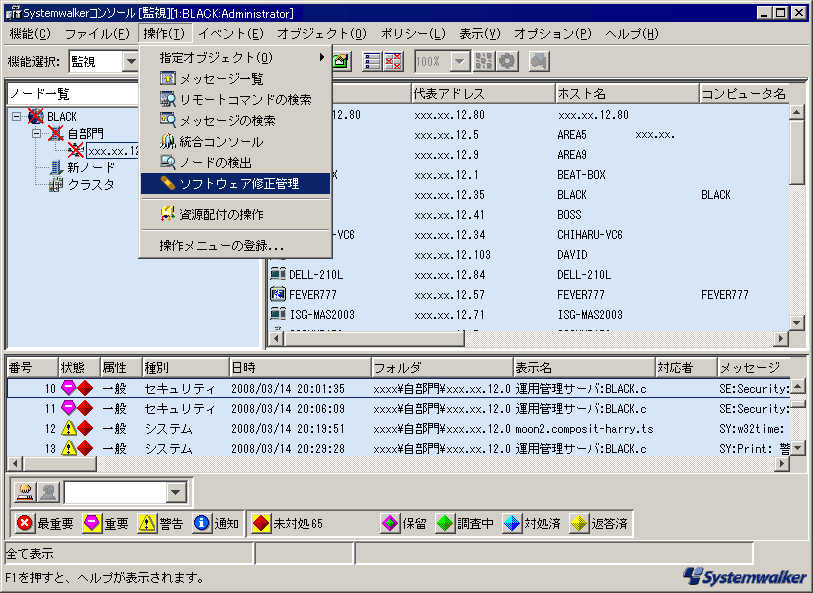The width and height of the screenshot is (813, 593).
Task: Sort events by 表示名 column header
Action: coord(584,368)
